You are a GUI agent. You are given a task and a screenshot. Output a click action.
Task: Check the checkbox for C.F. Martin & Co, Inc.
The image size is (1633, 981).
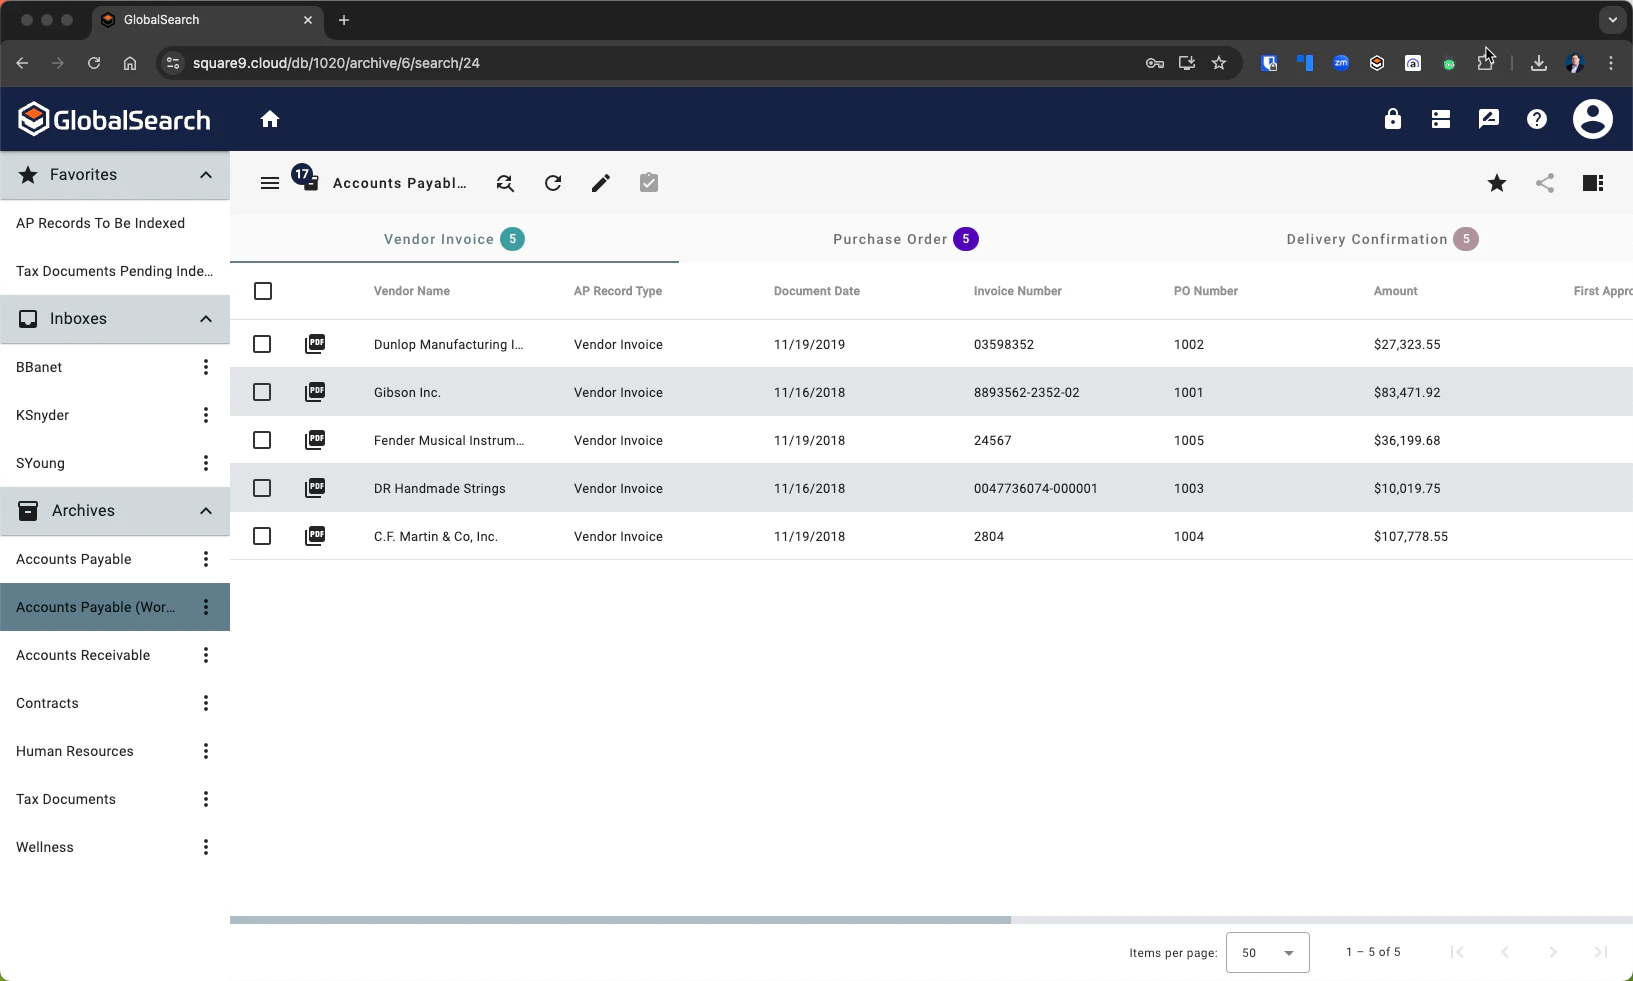[262, 536]
